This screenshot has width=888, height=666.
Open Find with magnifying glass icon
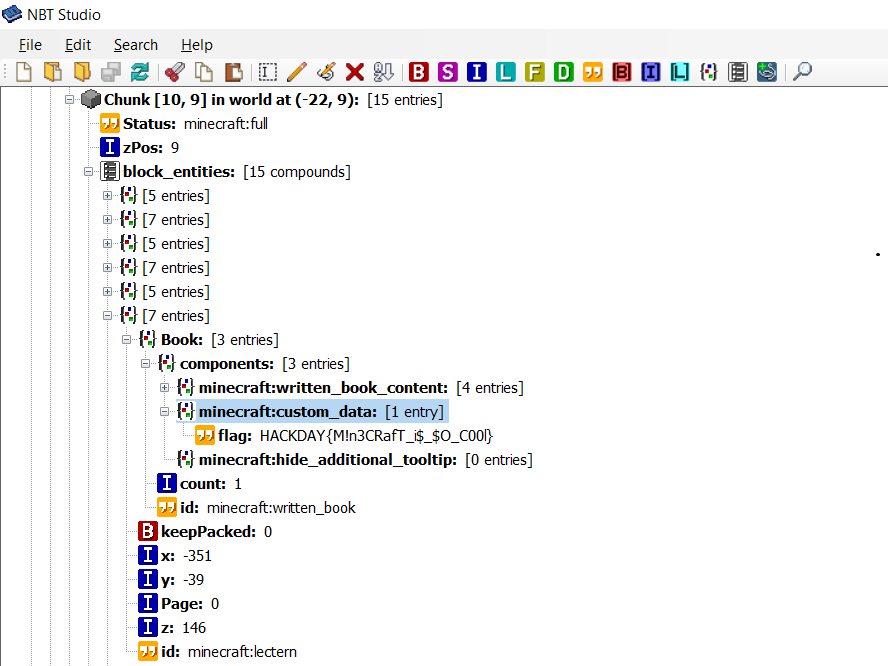pyautogui.click(x=802, y=72)
